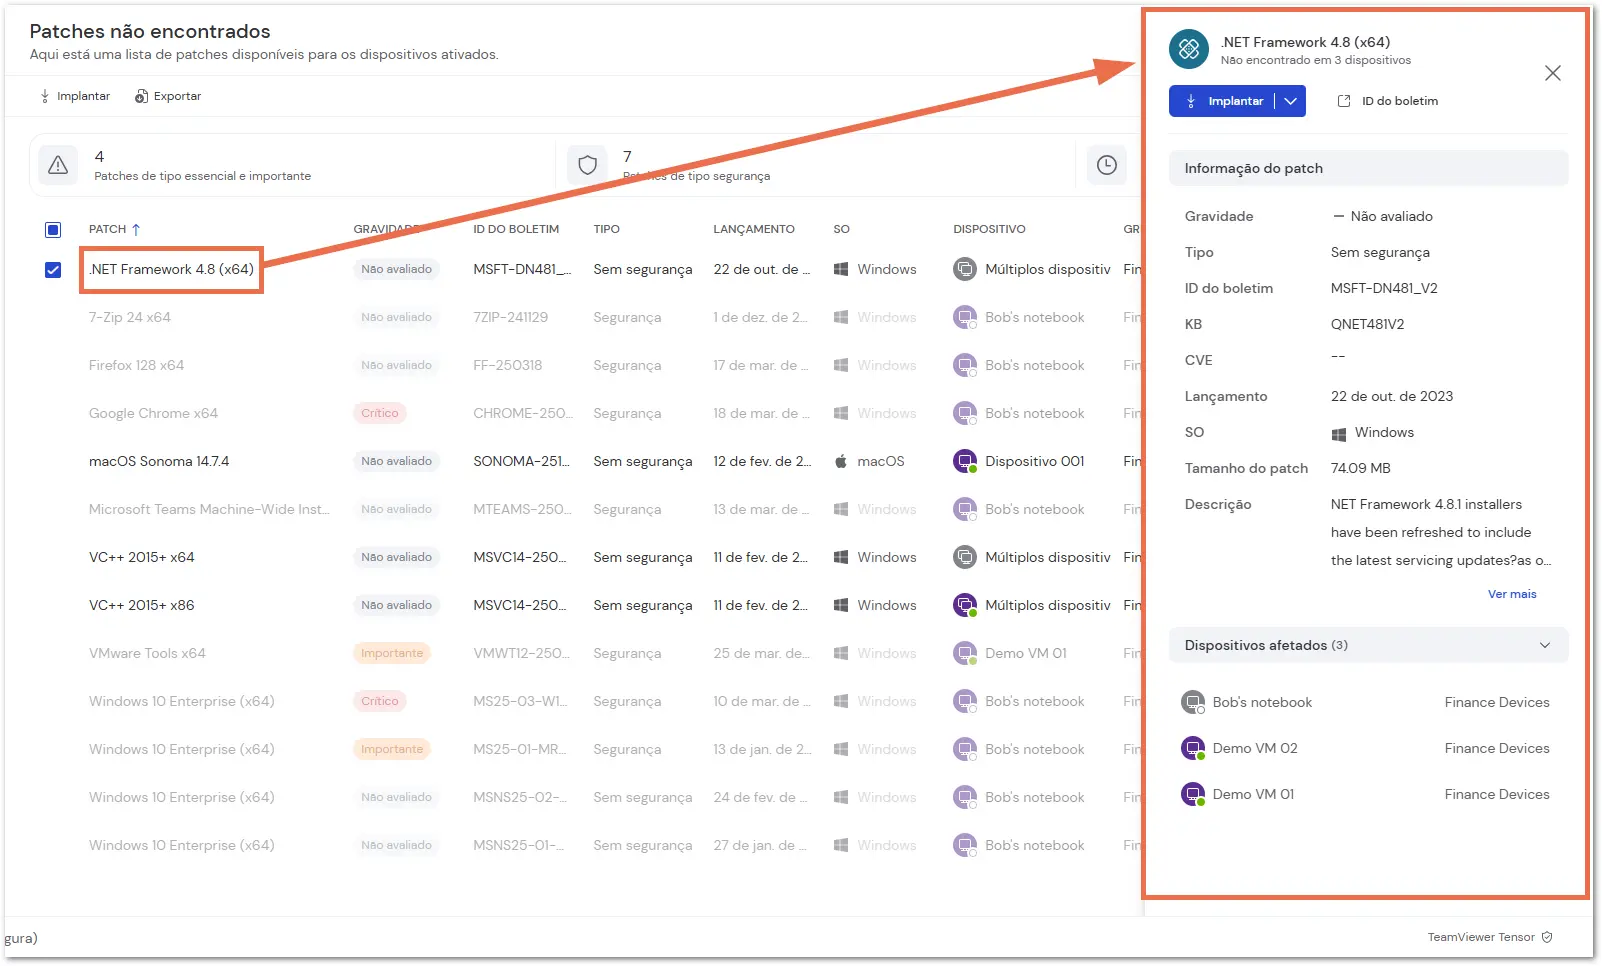
Task: Click the TeamViewer Tensor shield icon in the footer
Action: 1547,937
